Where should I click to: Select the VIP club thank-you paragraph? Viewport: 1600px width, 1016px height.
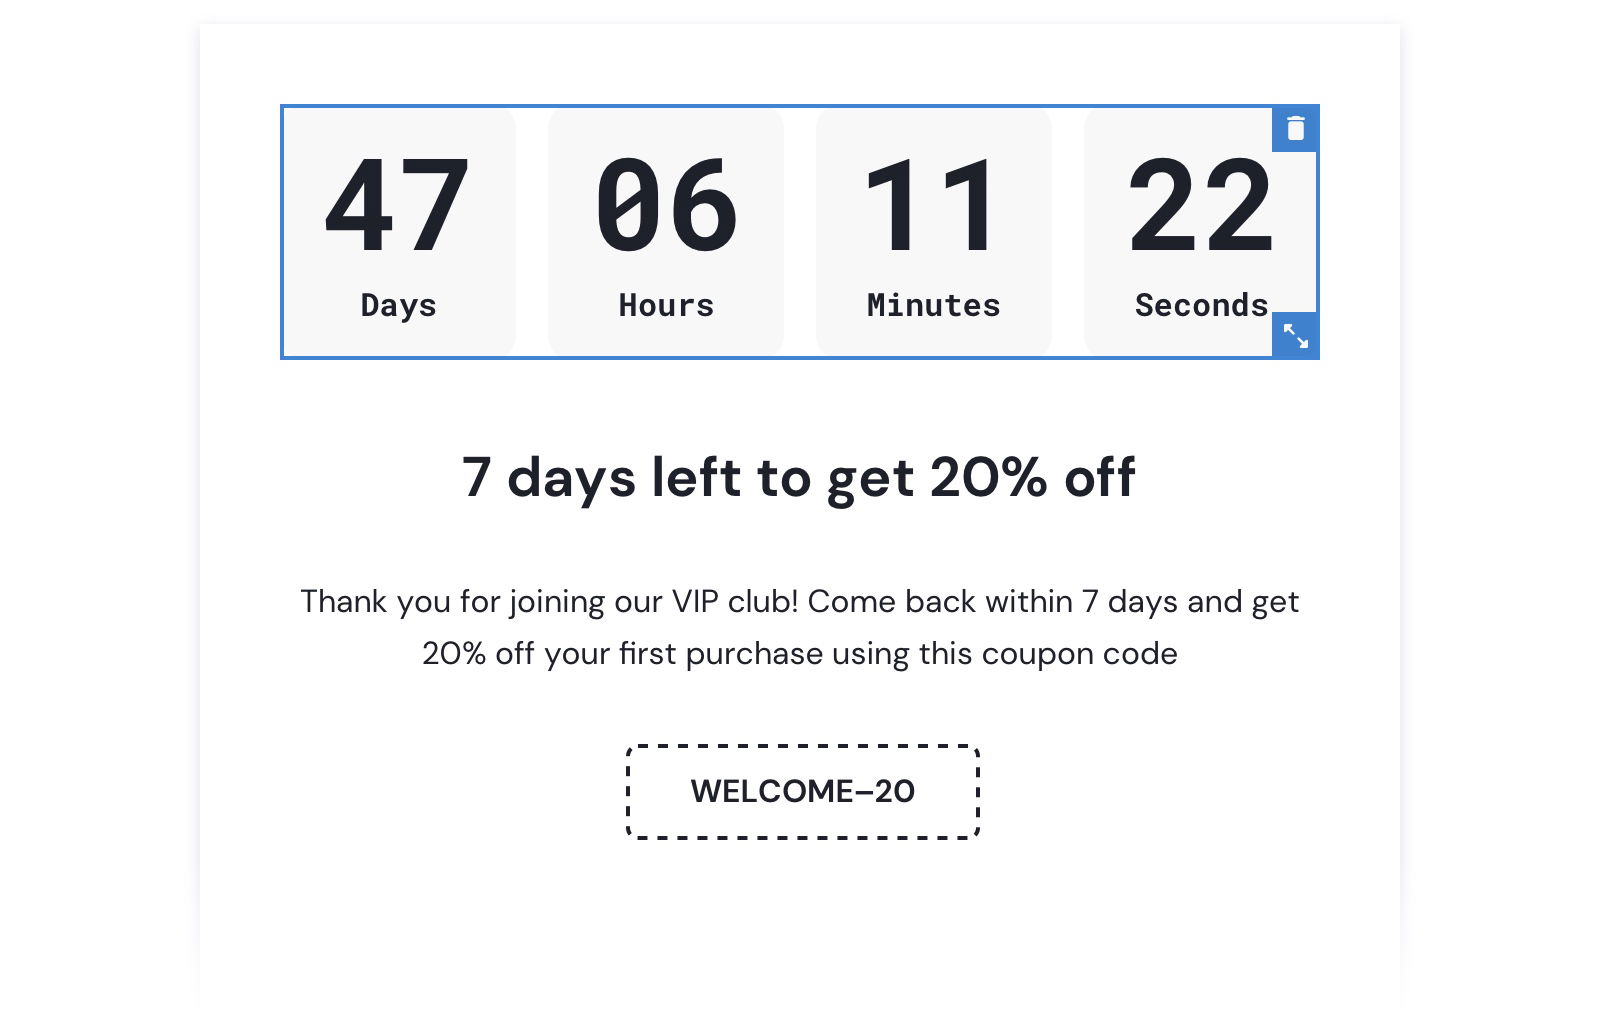799,627
